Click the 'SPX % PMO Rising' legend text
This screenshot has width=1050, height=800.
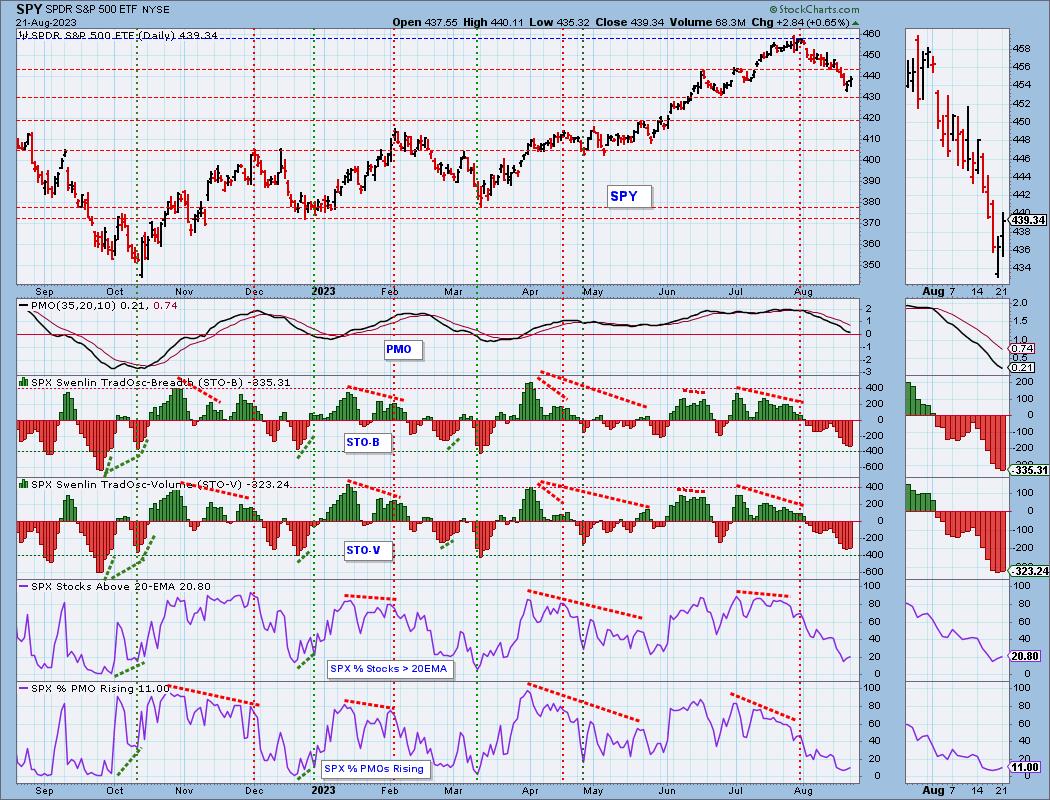click(100, 688)
